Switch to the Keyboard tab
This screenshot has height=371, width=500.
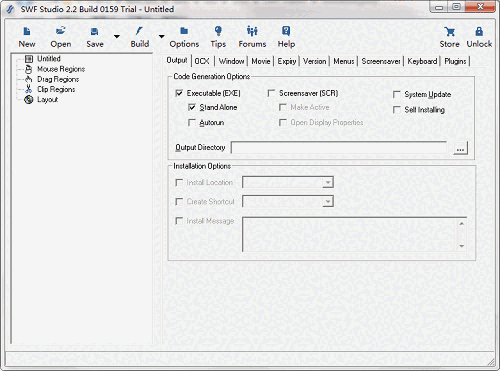click(x=422, y=61)
